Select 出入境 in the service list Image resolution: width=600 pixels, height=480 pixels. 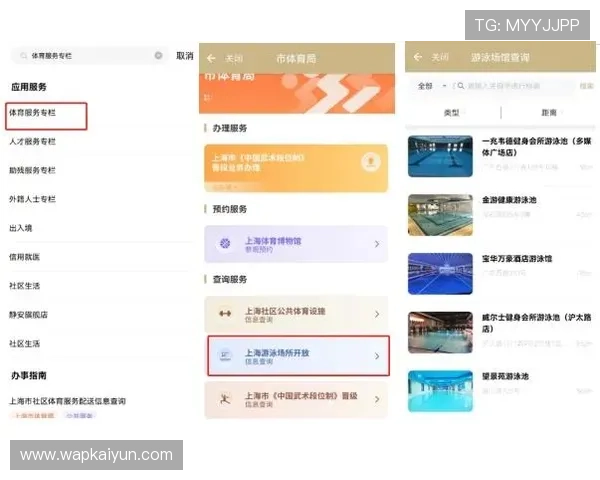[21, 228]
